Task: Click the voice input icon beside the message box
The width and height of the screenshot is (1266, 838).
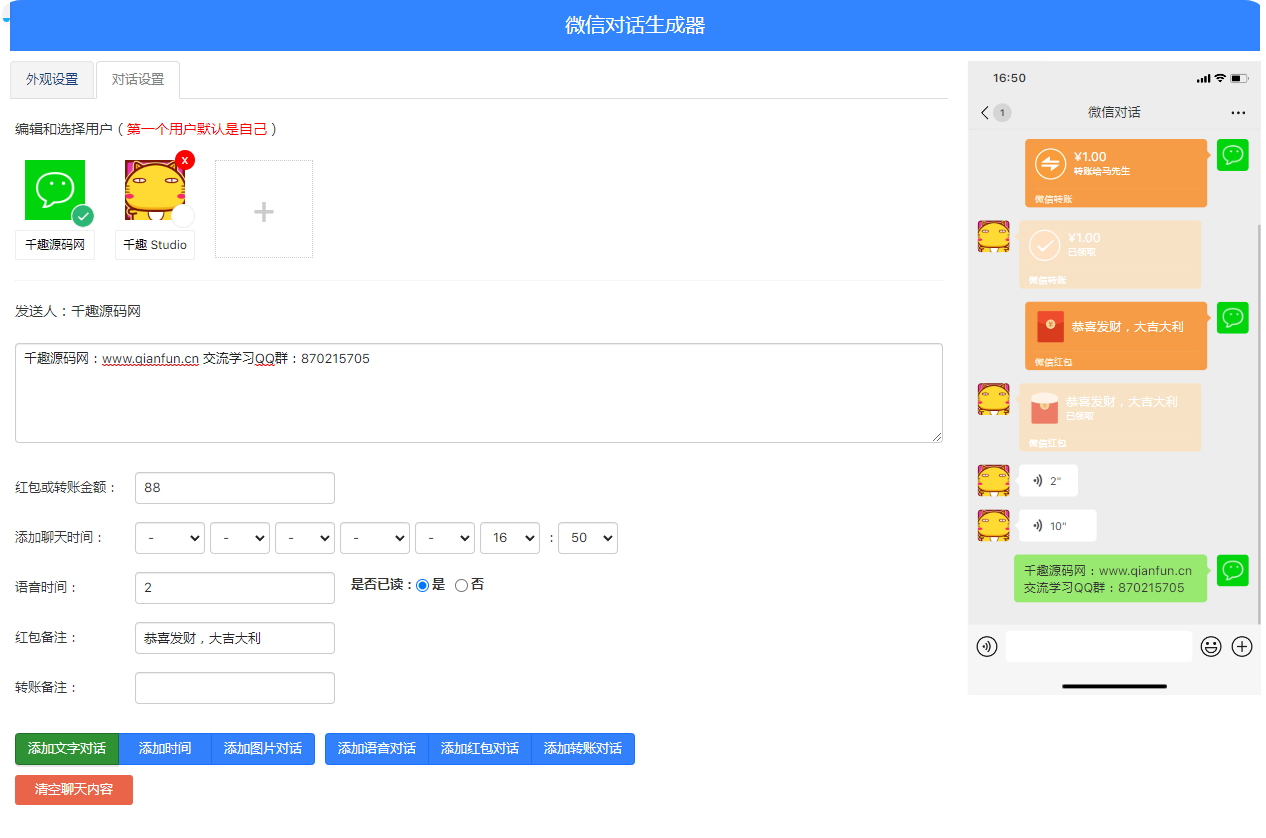Action: (x=986, y=647)
